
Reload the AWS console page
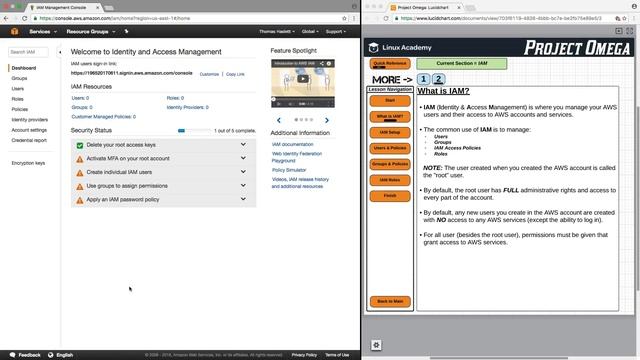coord(24,18)
